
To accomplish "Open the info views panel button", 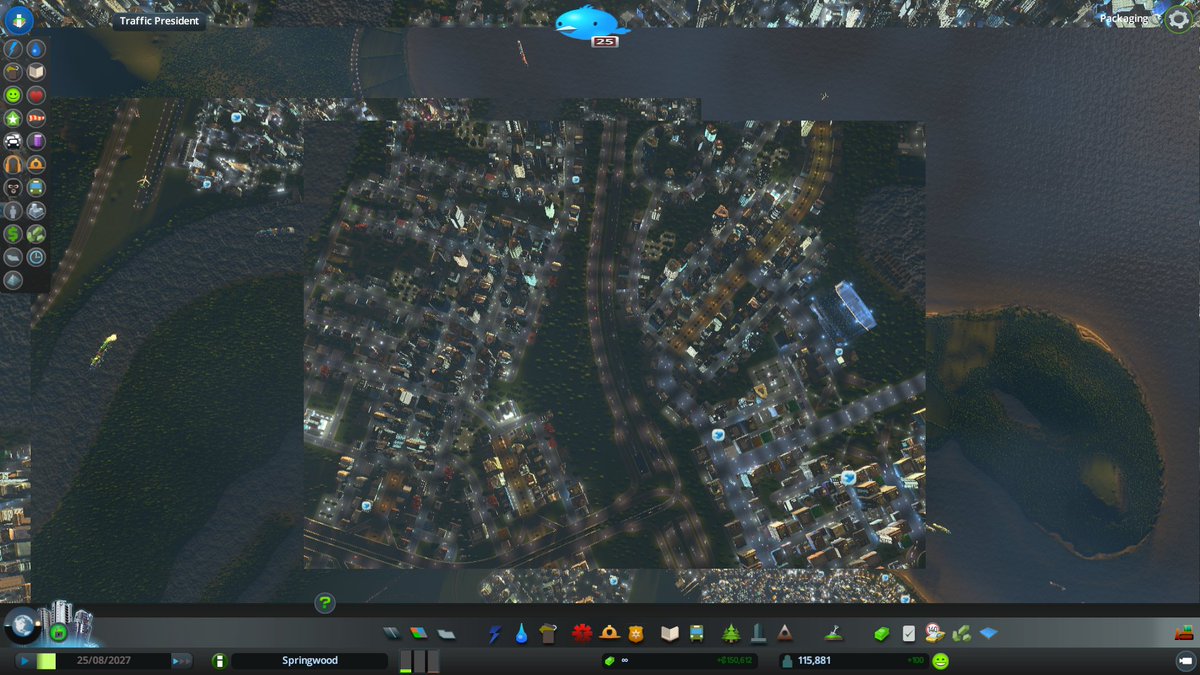I will click(x=18, y=20).
